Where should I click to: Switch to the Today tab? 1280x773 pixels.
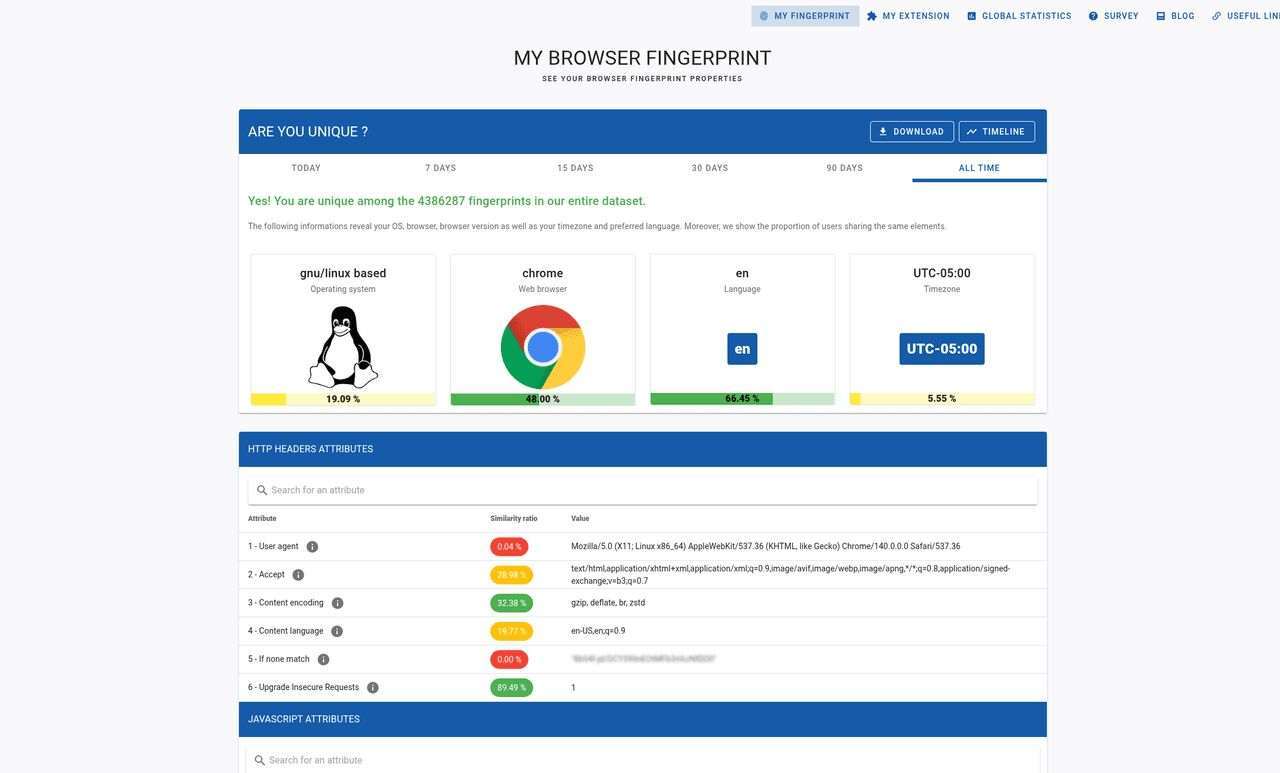306,168
